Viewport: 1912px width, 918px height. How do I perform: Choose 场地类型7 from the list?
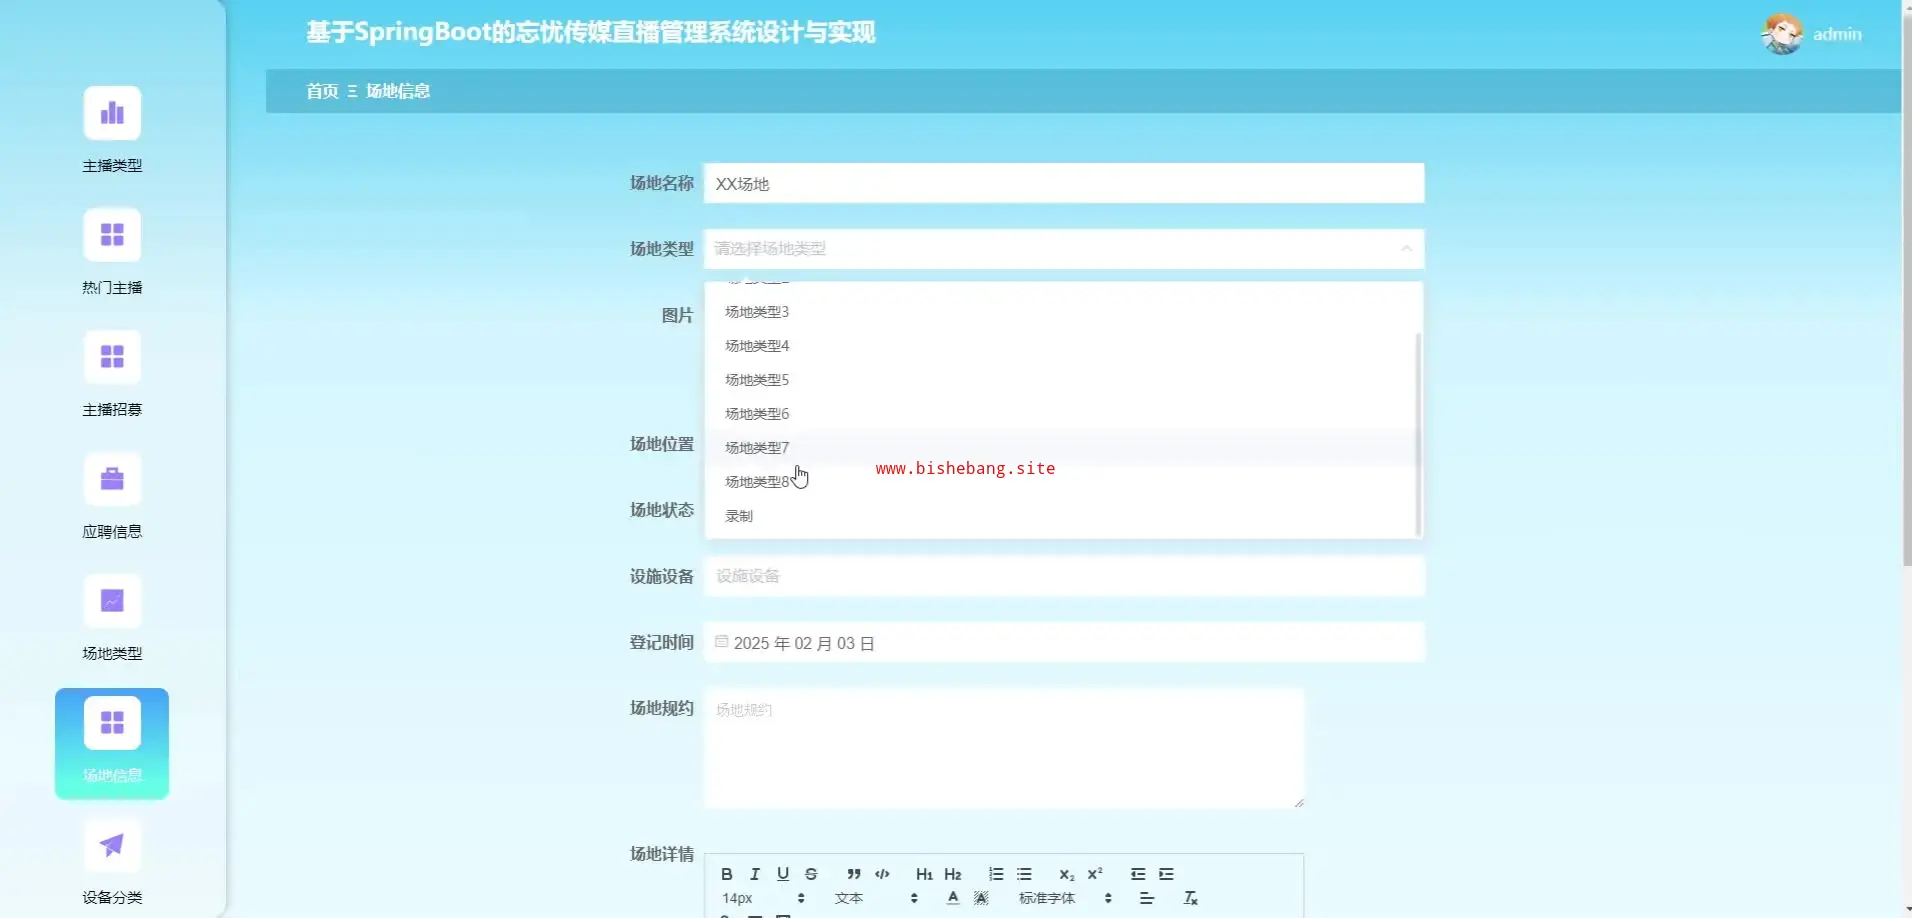pyautogui.click(x=1060, y=448)
